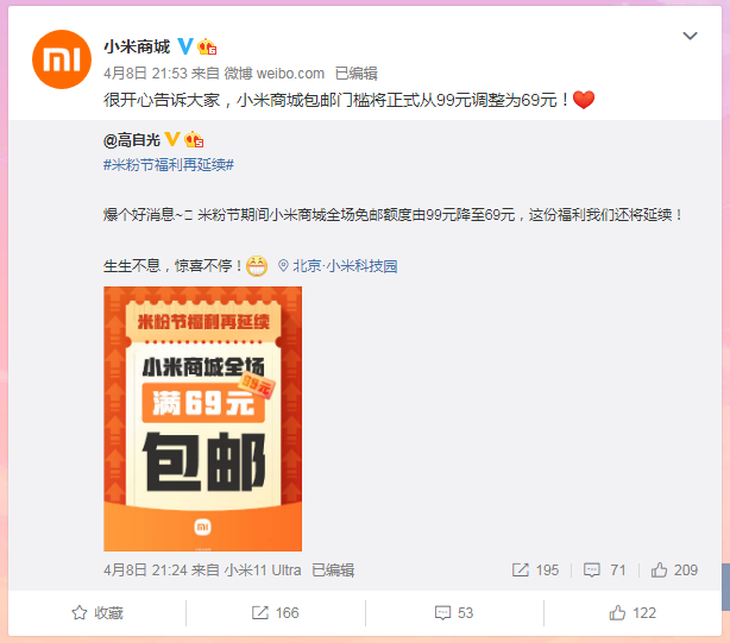Viewport: 730px width, 643px height.
Task: Open the @高自光 user profile link
Action: [x=132, y=140]
